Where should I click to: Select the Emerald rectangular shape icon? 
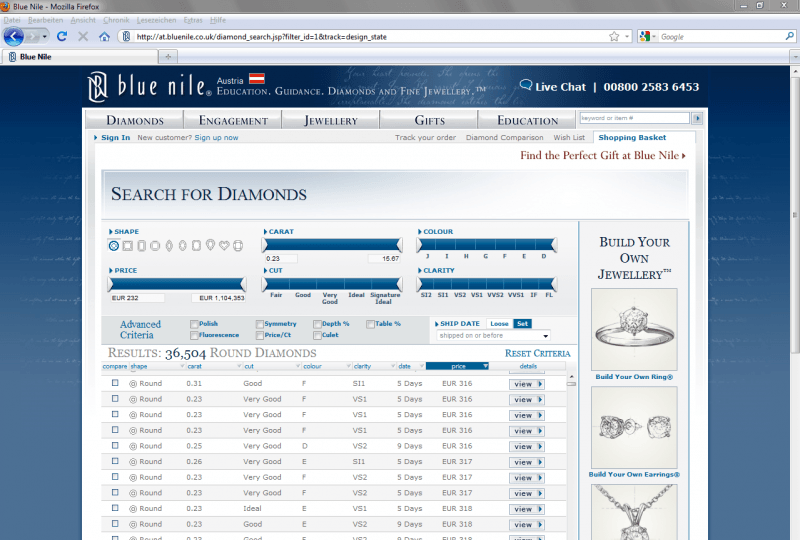click(x=141, y=246)
